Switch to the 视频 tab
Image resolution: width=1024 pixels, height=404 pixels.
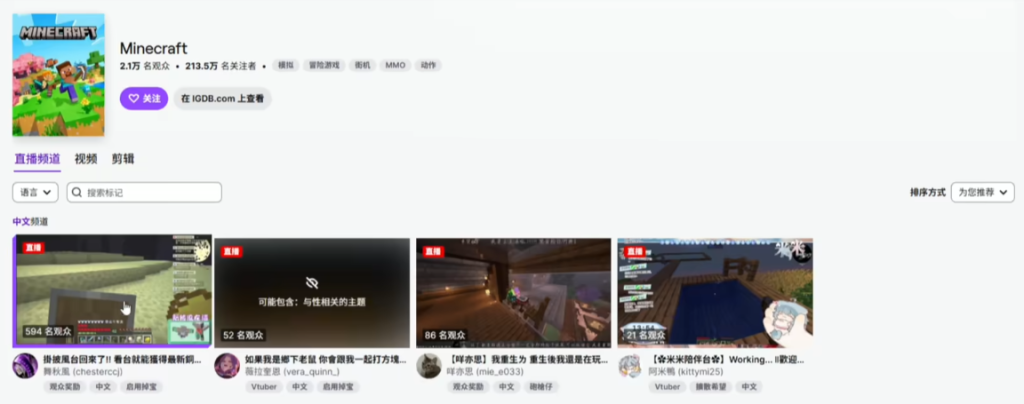point(86,159)
